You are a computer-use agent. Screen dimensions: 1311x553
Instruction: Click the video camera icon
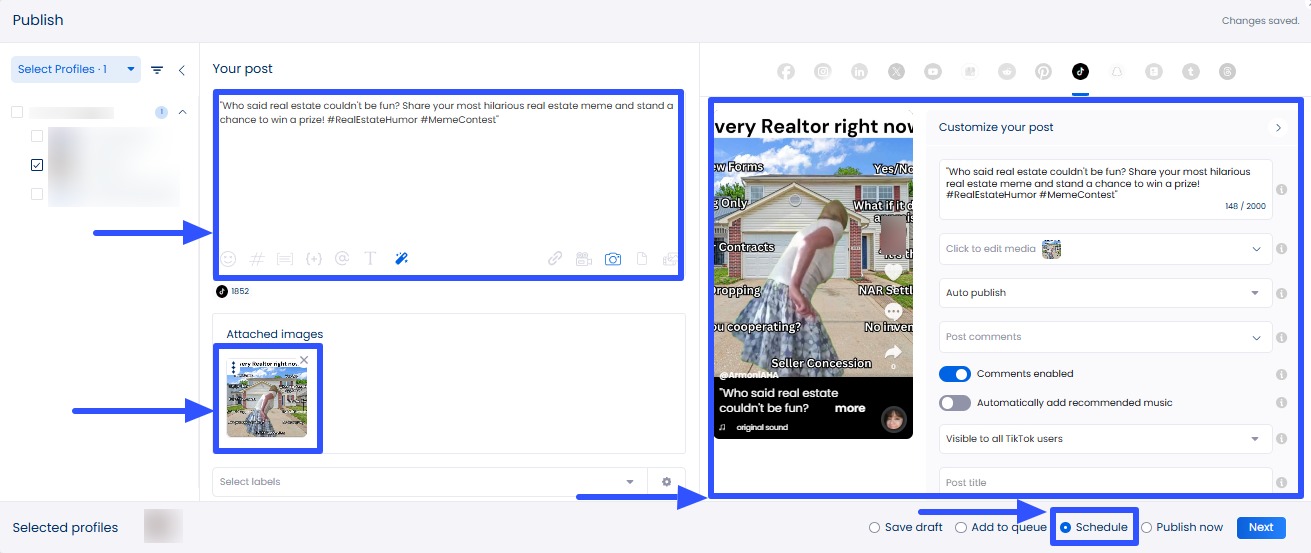[x=584, y=259]
